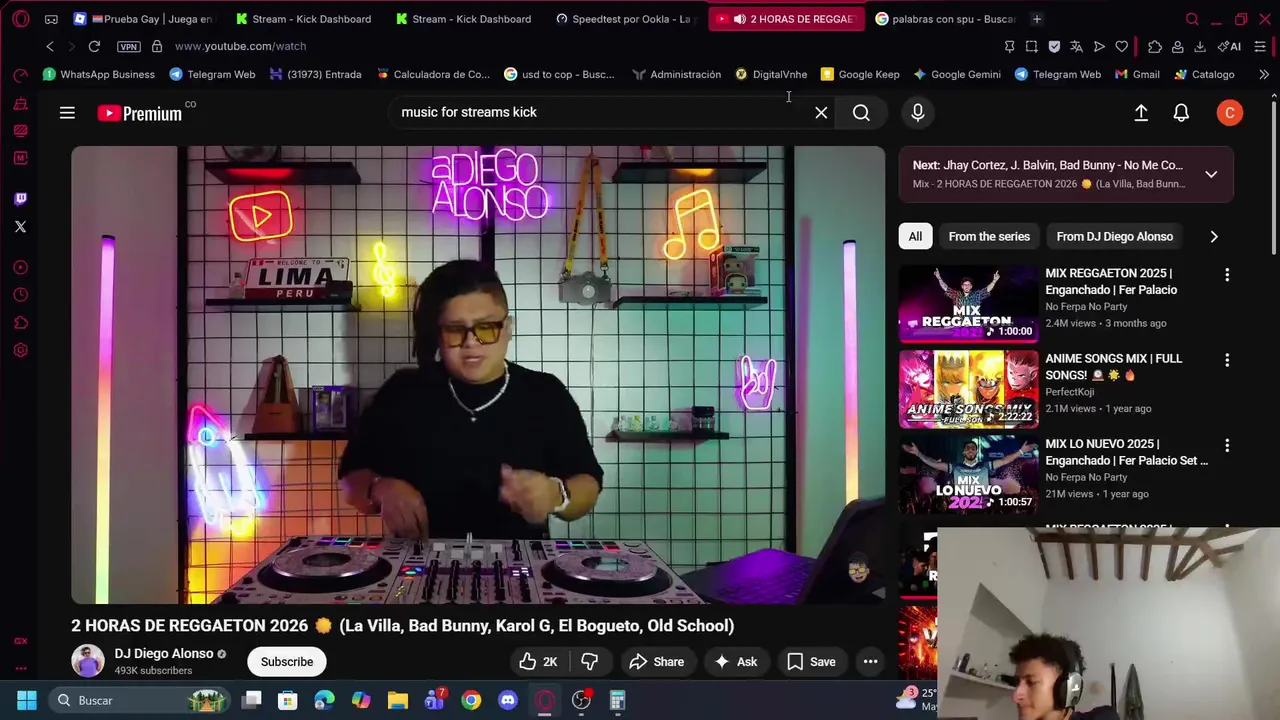The image size is (1280, 720).
Task: Open Opera GX main menu logo
Action: pyautogui.click(x=21, y=19)
